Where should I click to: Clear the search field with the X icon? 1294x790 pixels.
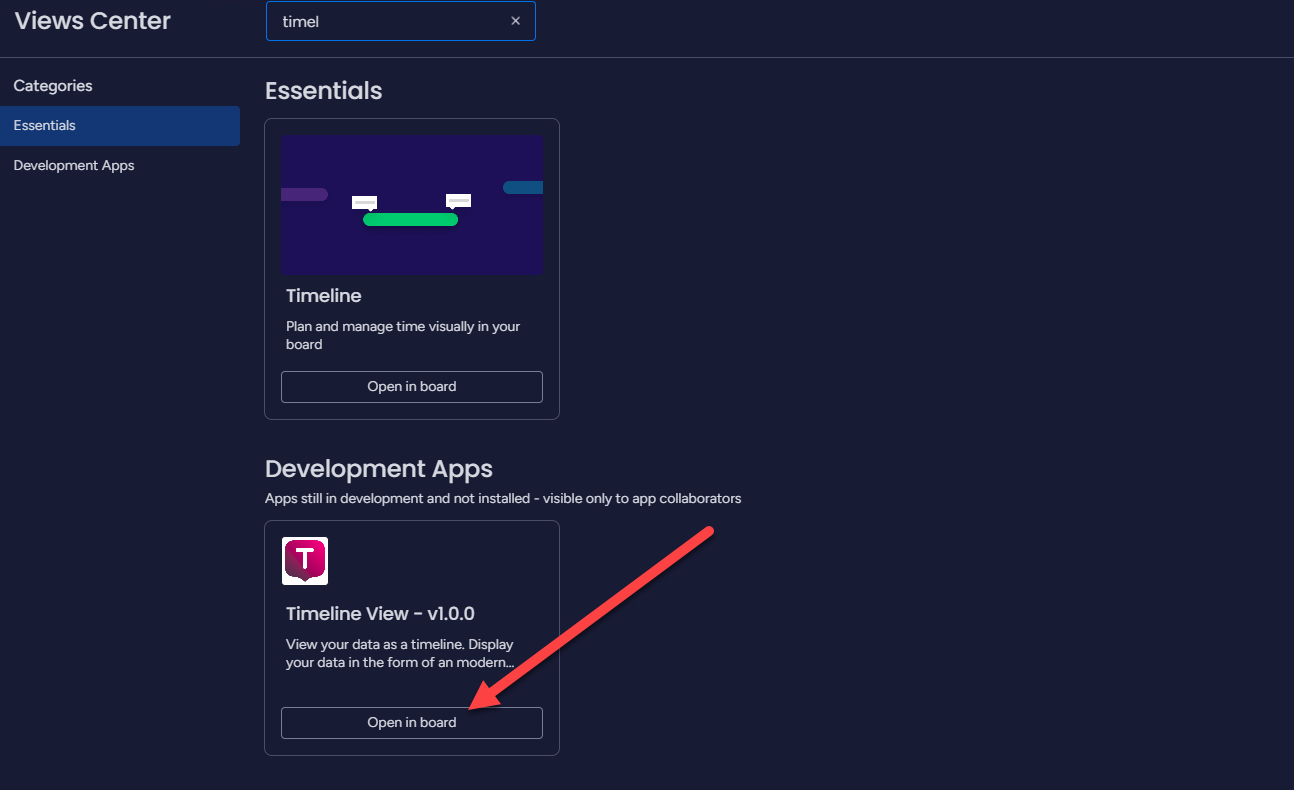click(x=515, y=21)
